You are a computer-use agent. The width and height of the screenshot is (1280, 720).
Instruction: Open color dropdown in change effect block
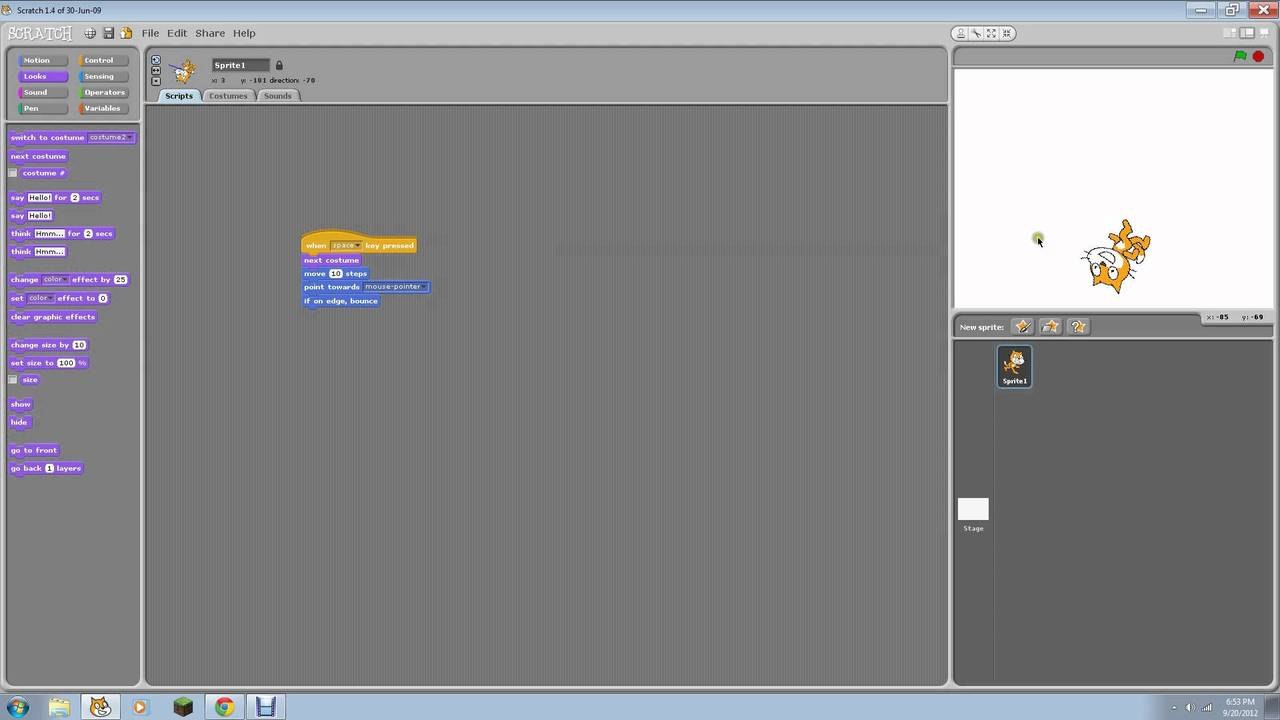(55, 280)
